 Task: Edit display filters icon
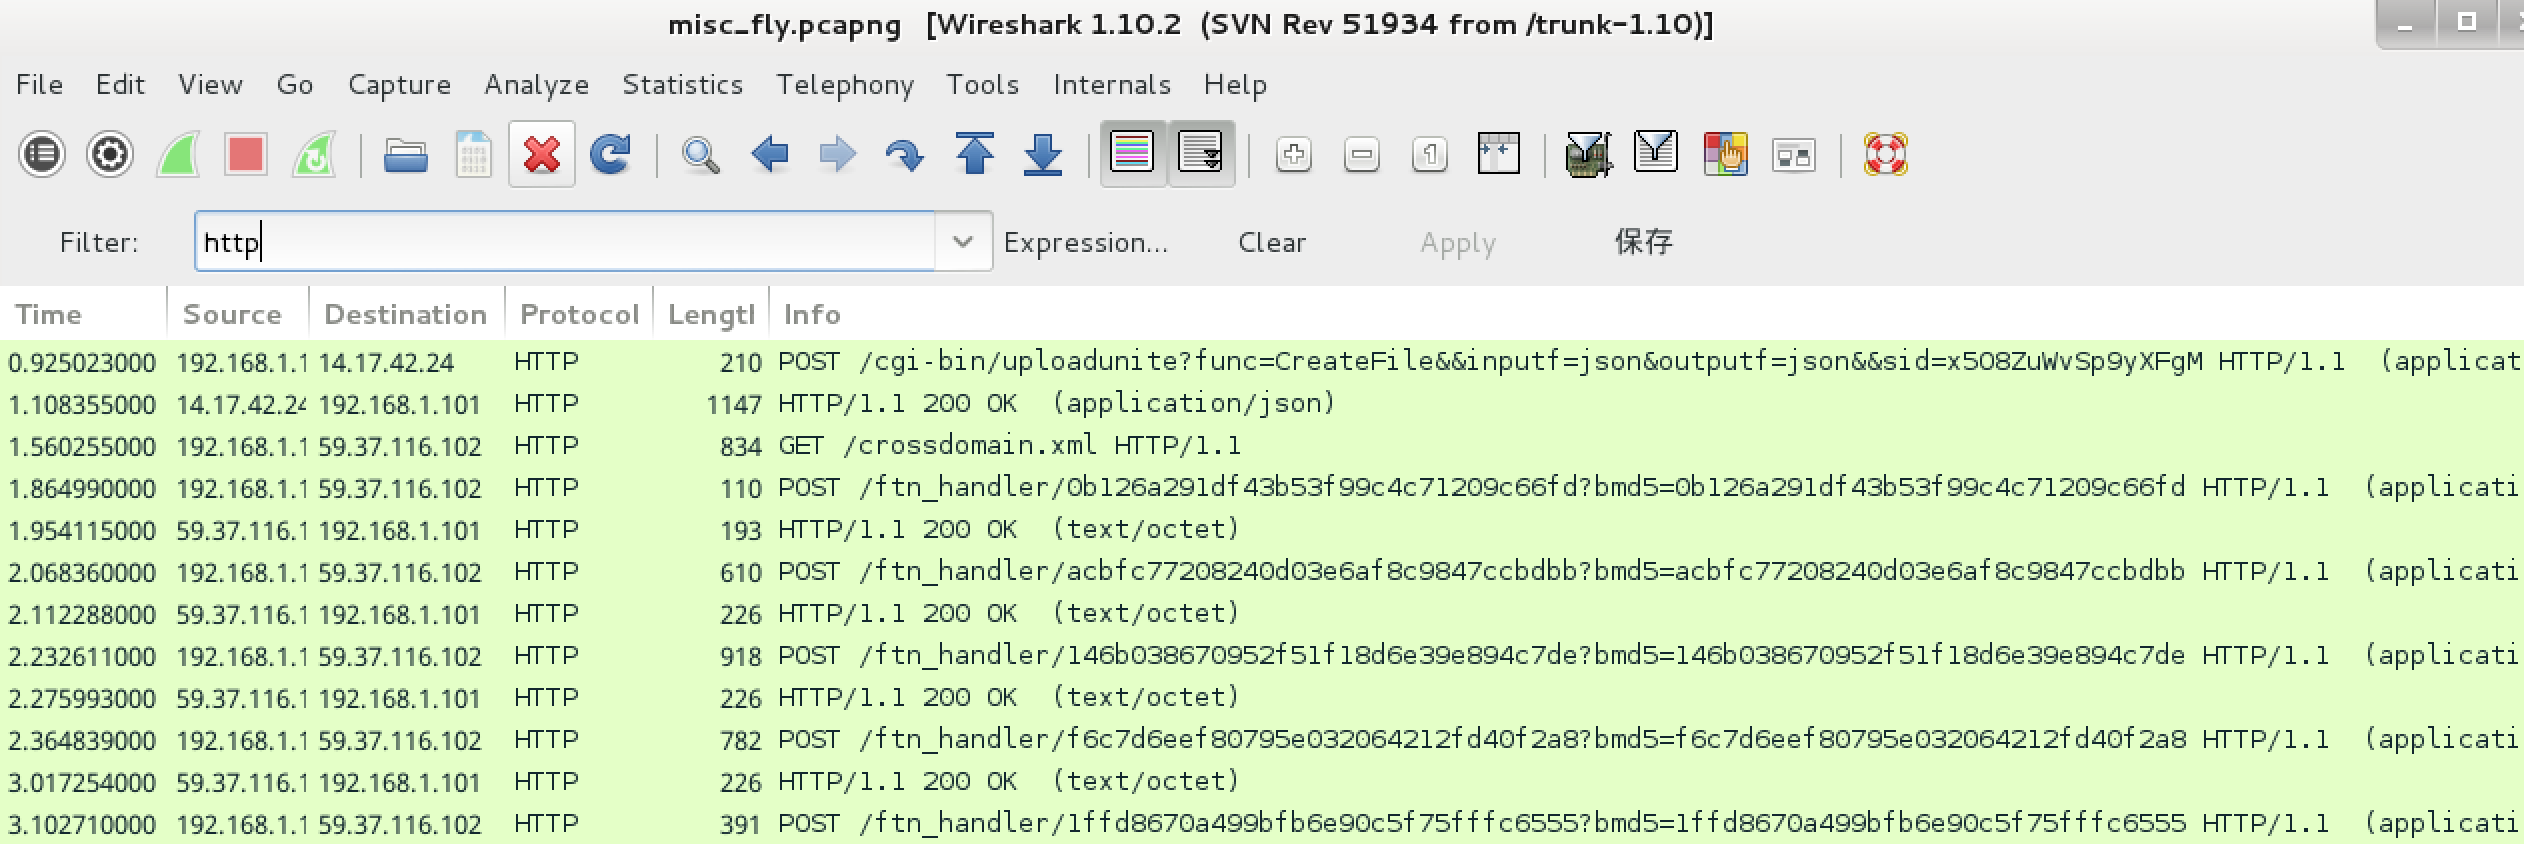pos(1656,153)
